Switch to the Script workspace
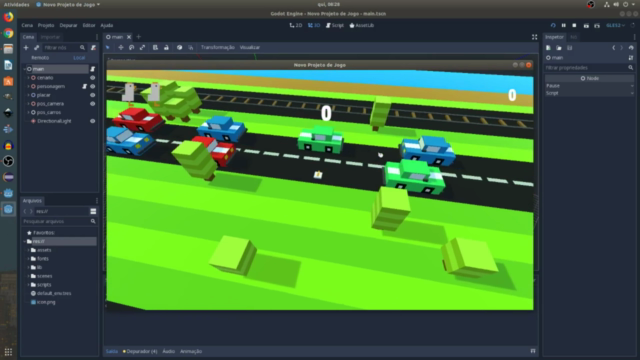 pyautogui.click(x=335, y=25)
